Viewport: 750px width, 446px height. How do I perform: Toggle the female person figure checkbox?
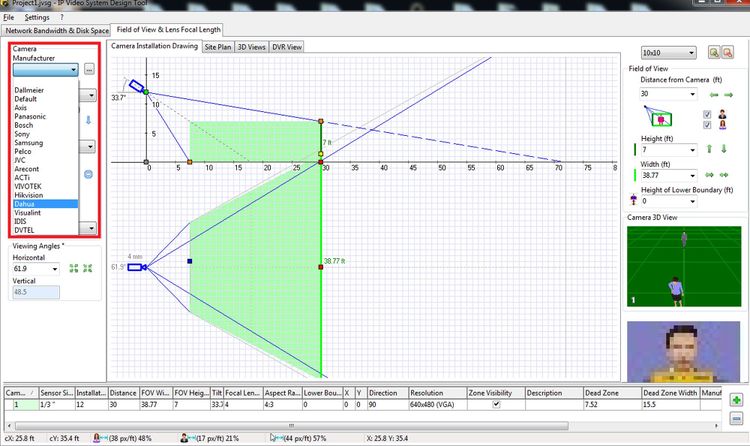[708, 124]
